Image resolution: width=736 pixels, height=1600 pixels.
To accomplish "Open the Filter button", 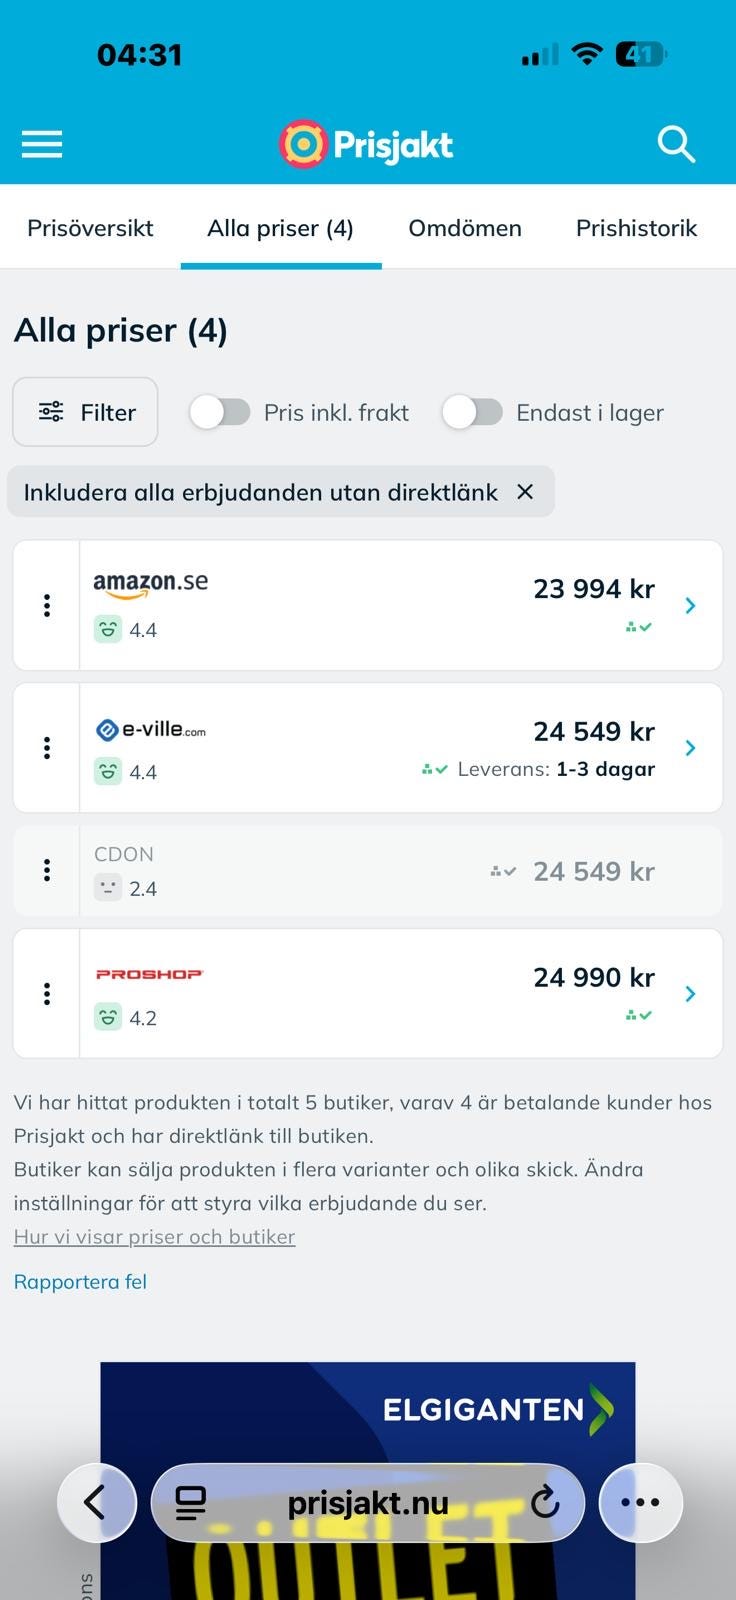I will click(86, 412).
